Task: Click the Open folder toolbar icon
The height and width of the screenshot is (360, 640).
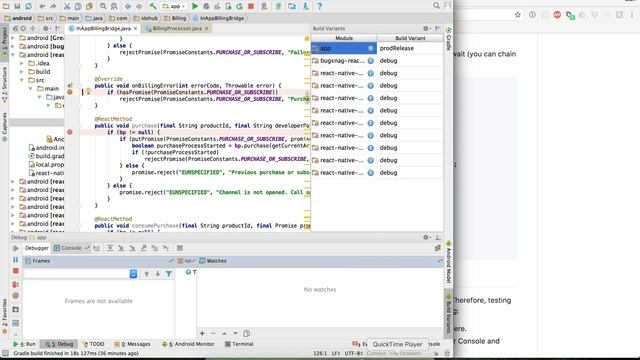Action: click(6, 6)
